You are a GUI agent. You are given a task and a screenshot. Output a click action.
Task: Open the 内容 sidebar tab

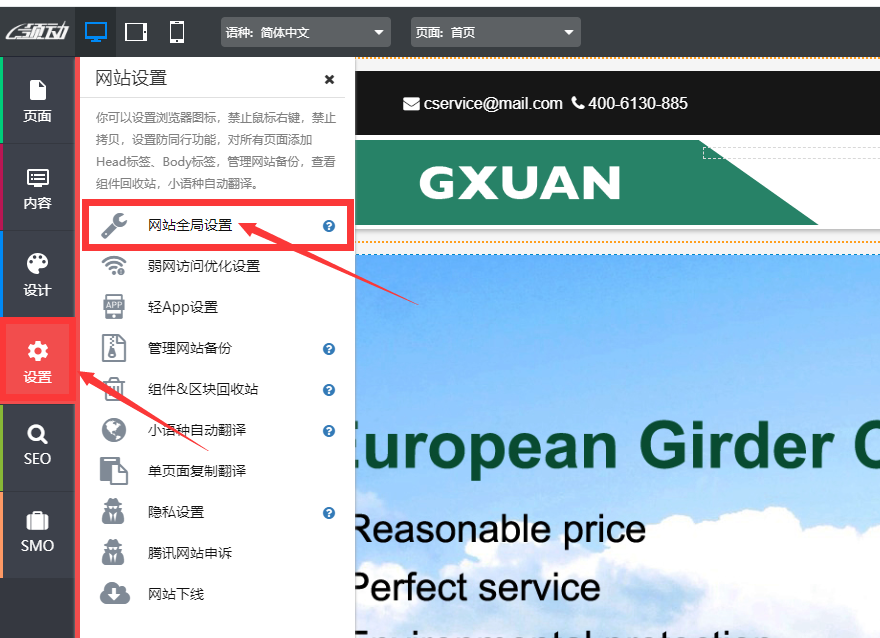38,188
